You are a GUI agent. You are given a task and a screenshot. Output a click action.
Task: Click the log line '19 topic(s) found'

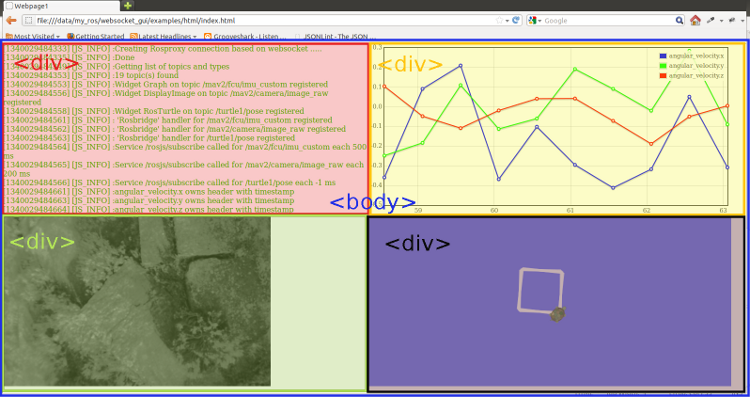click(91, 75)
